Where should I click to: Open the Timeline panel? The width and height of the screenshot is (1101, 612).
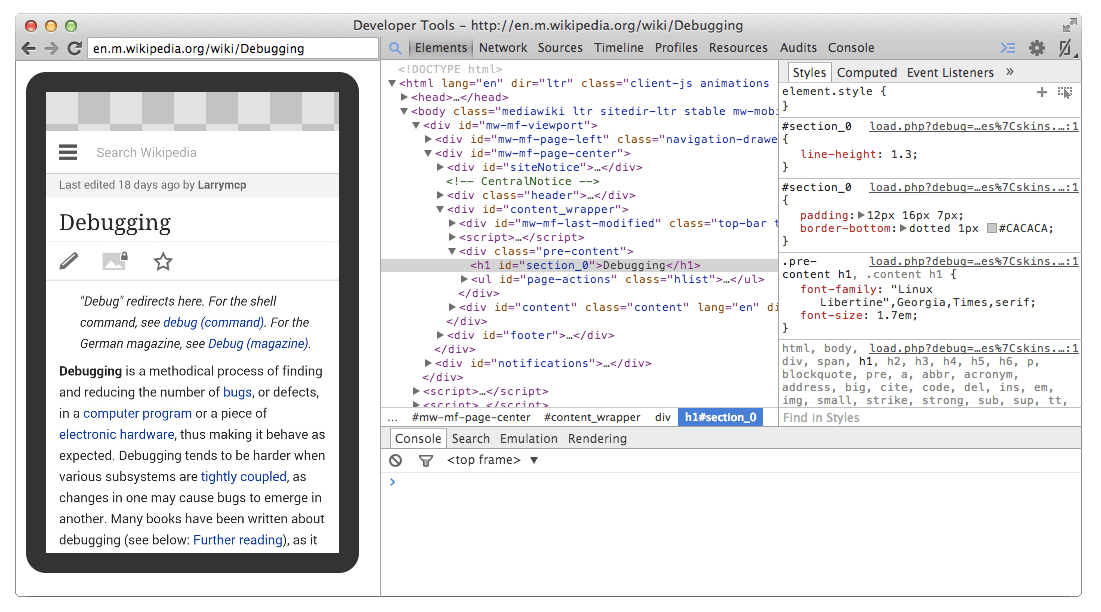[619, 48]
